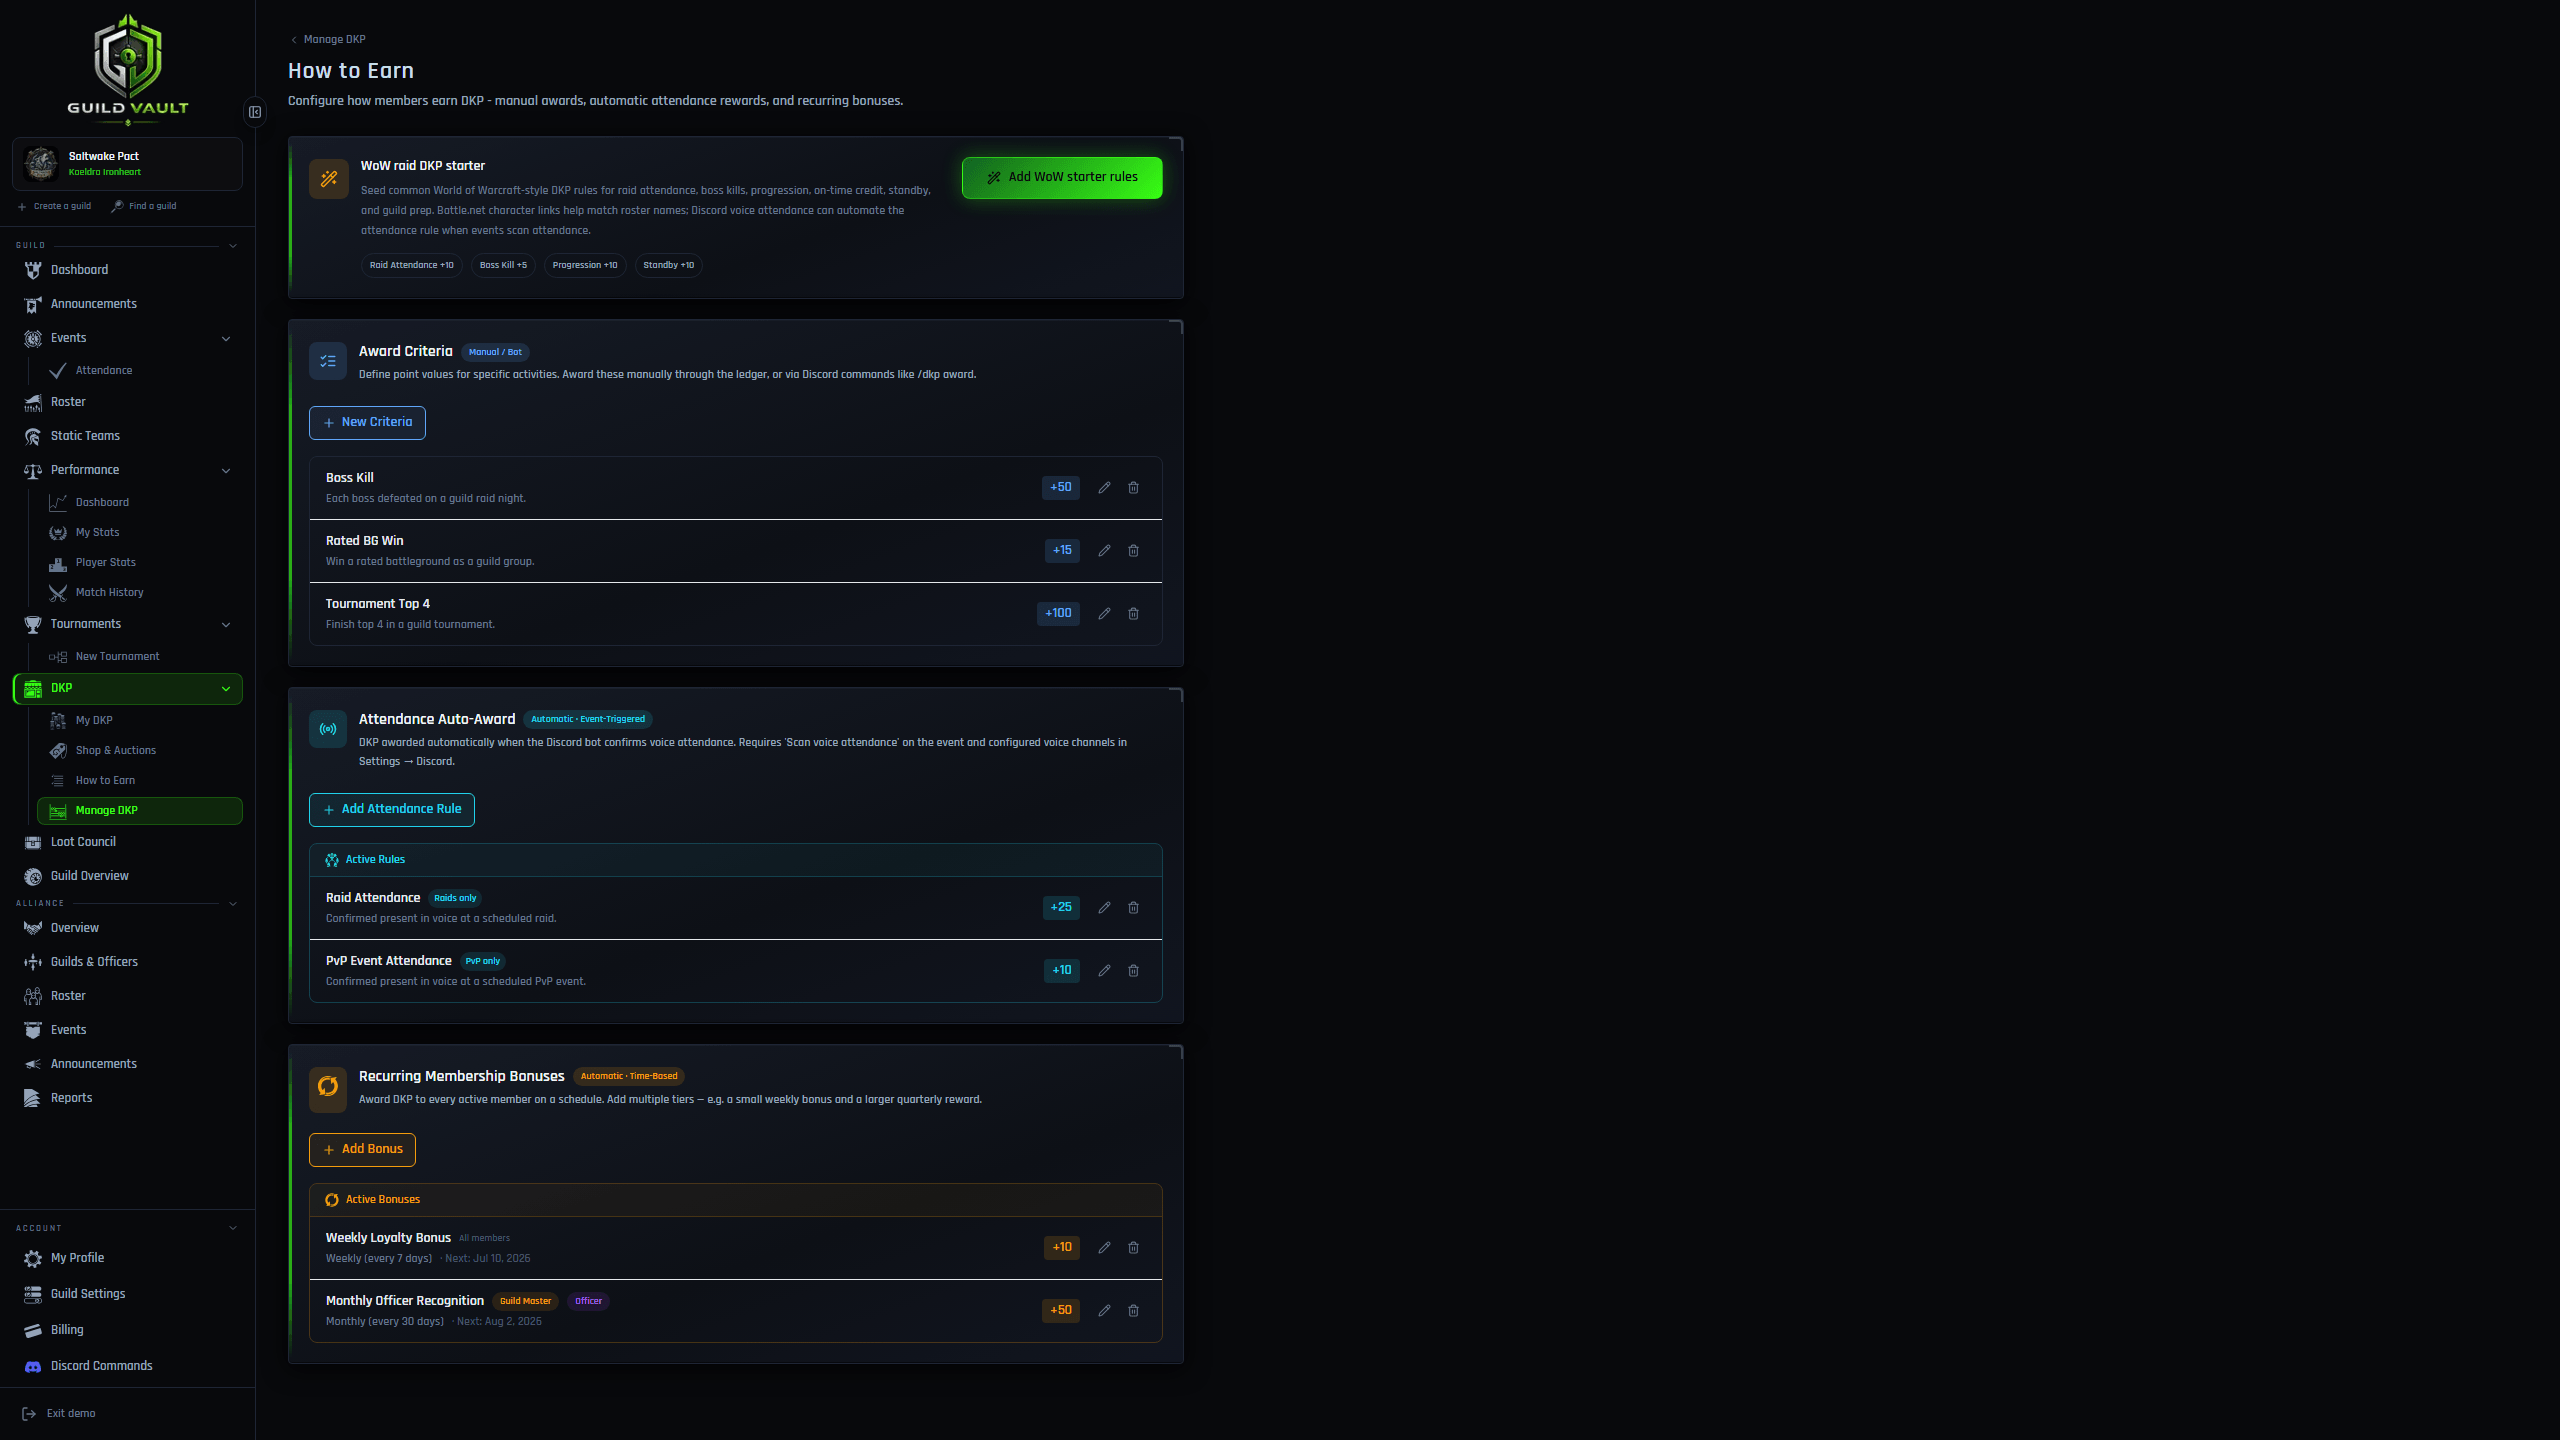
Task: Click the Attendance Auto-Award broadcast icon
Action: pyautogui.click(x=328, y=729)
